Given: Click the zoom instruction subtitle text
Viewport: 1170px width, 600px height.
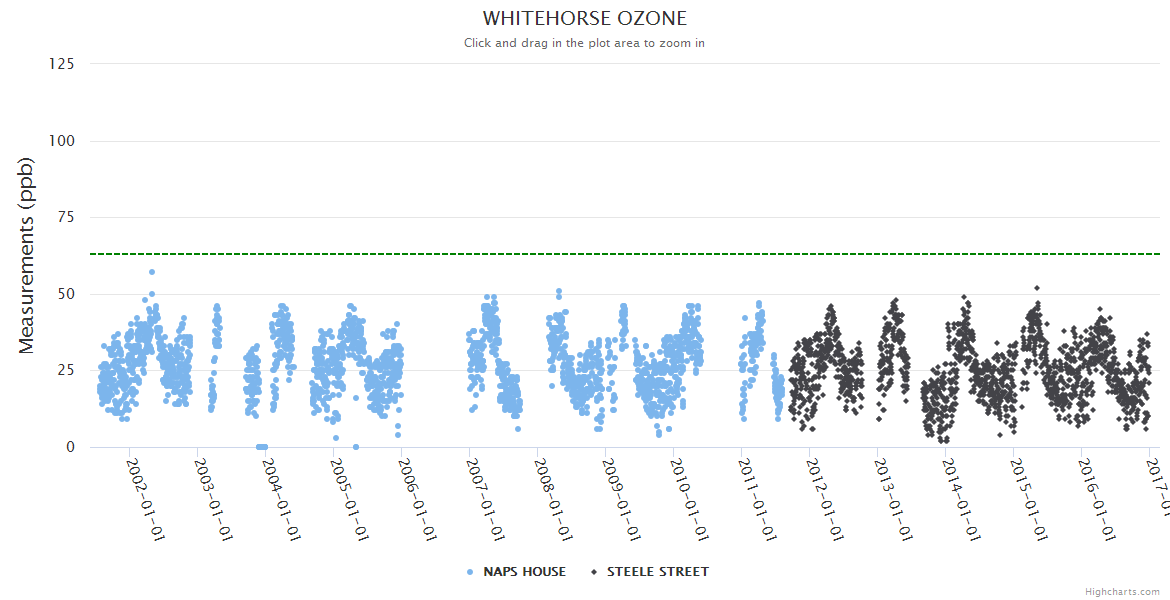Looking at the screenshot, I should pyautogui.click(x=584, y=43).
